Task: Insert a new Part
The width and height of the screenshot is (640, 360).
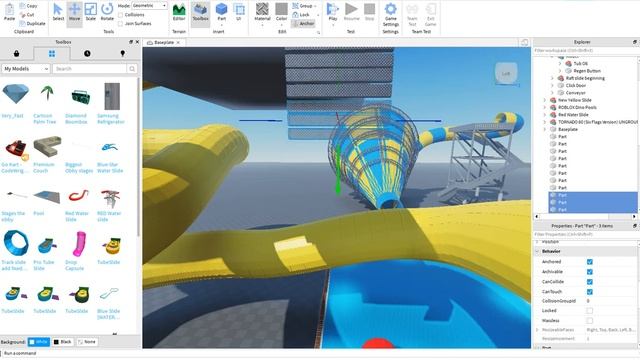Action: [x=221, y=11]
